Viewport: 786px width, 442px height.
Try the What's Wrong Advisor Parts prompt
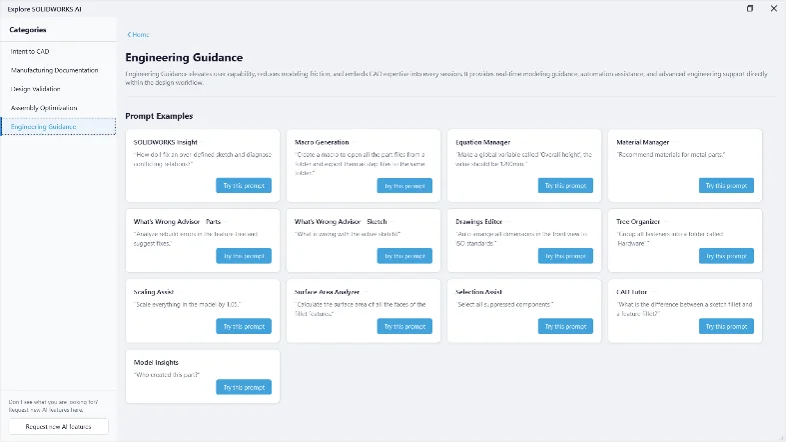click(x=244, y=256)
